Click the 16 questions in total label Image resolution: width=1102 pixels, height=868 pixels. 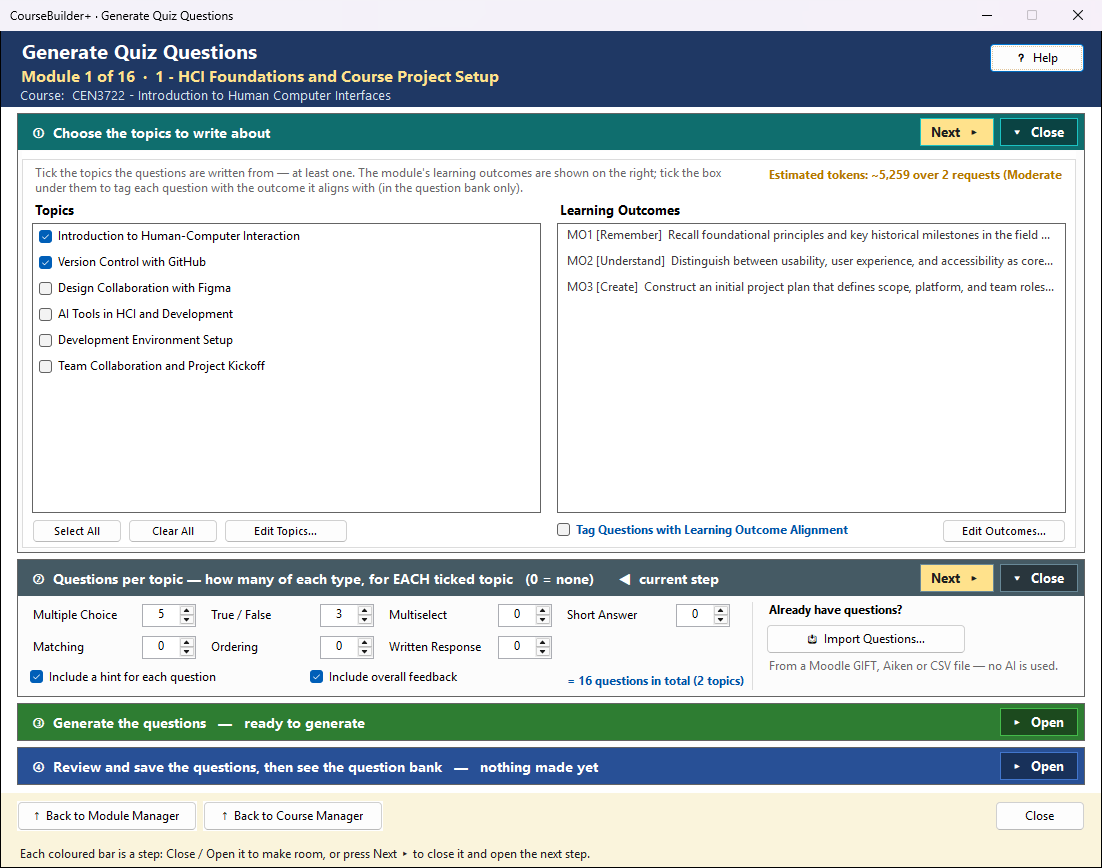(656, 681)
